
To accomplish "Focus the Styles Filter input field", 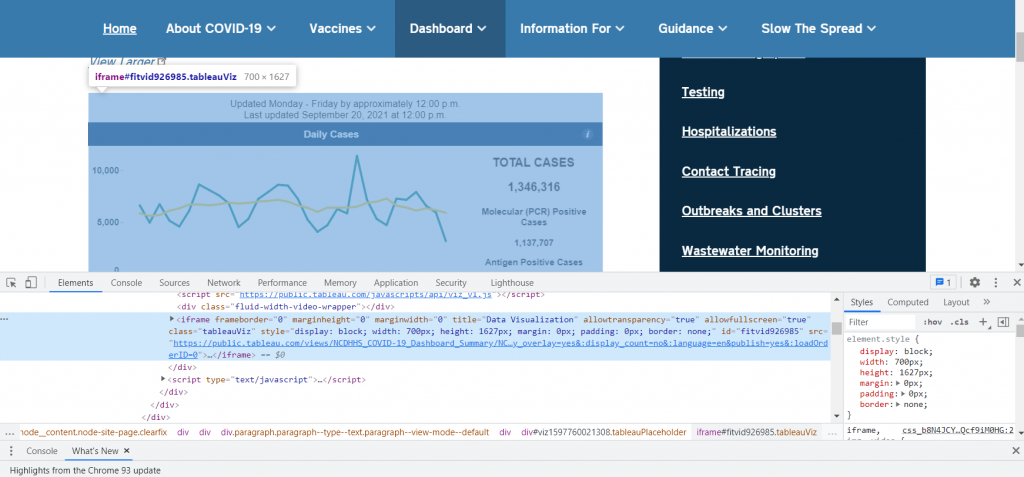I will (x=882, y=322).
